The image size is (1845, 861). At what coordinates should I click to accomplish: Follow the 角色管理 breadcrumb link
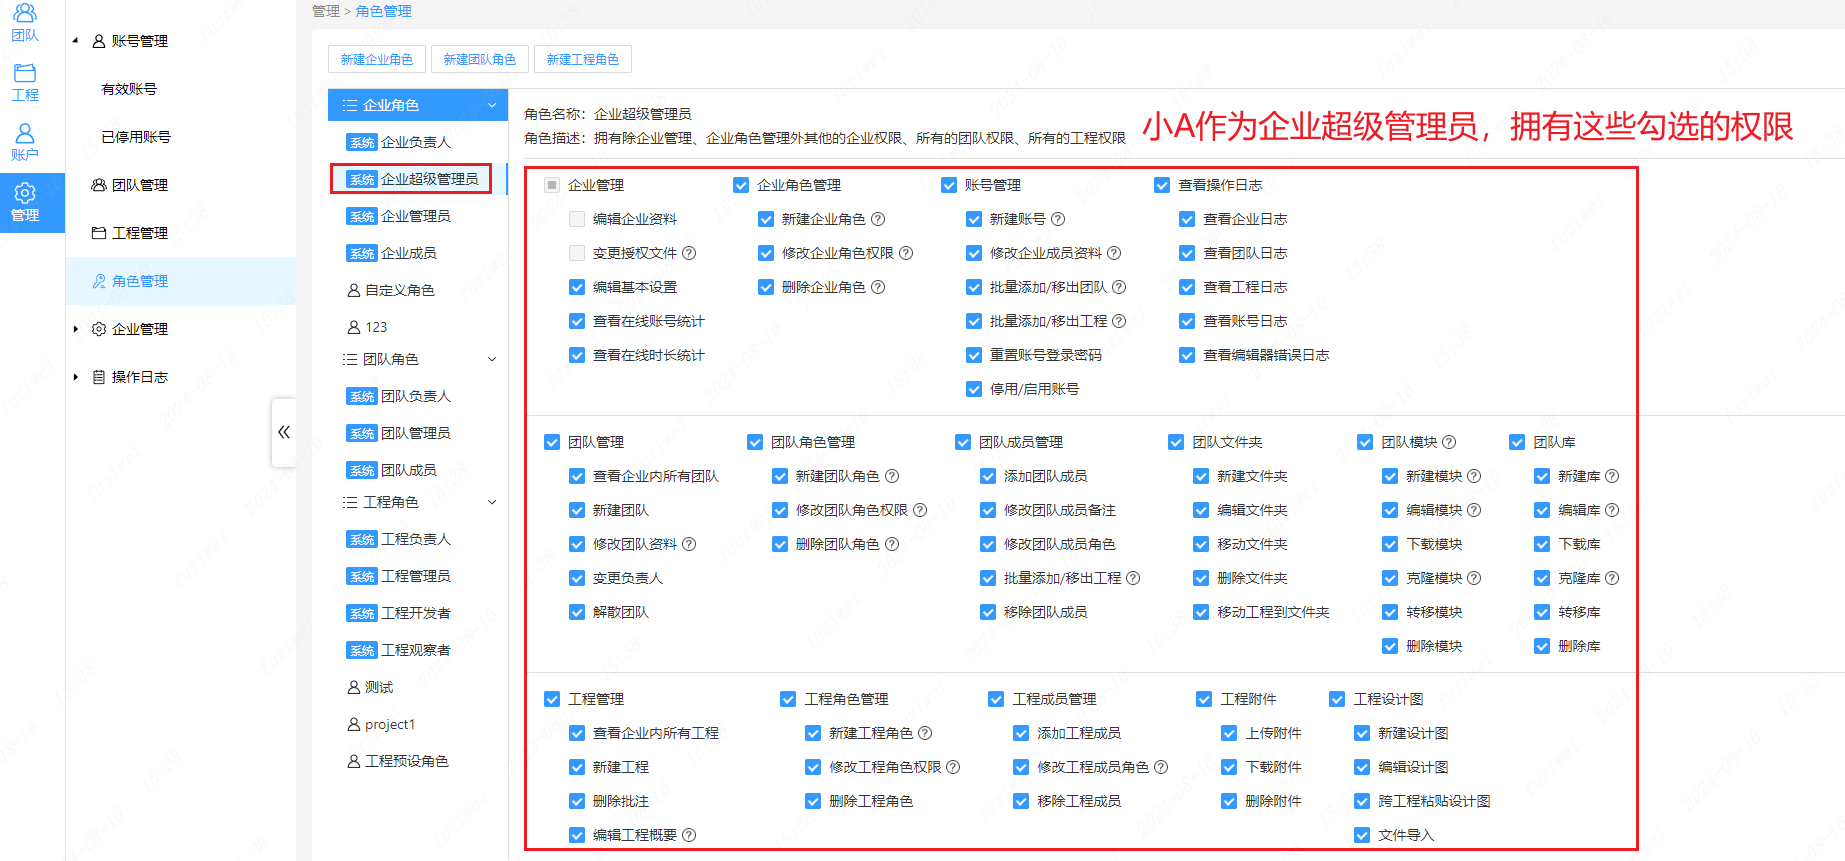(x=384, y=11)
